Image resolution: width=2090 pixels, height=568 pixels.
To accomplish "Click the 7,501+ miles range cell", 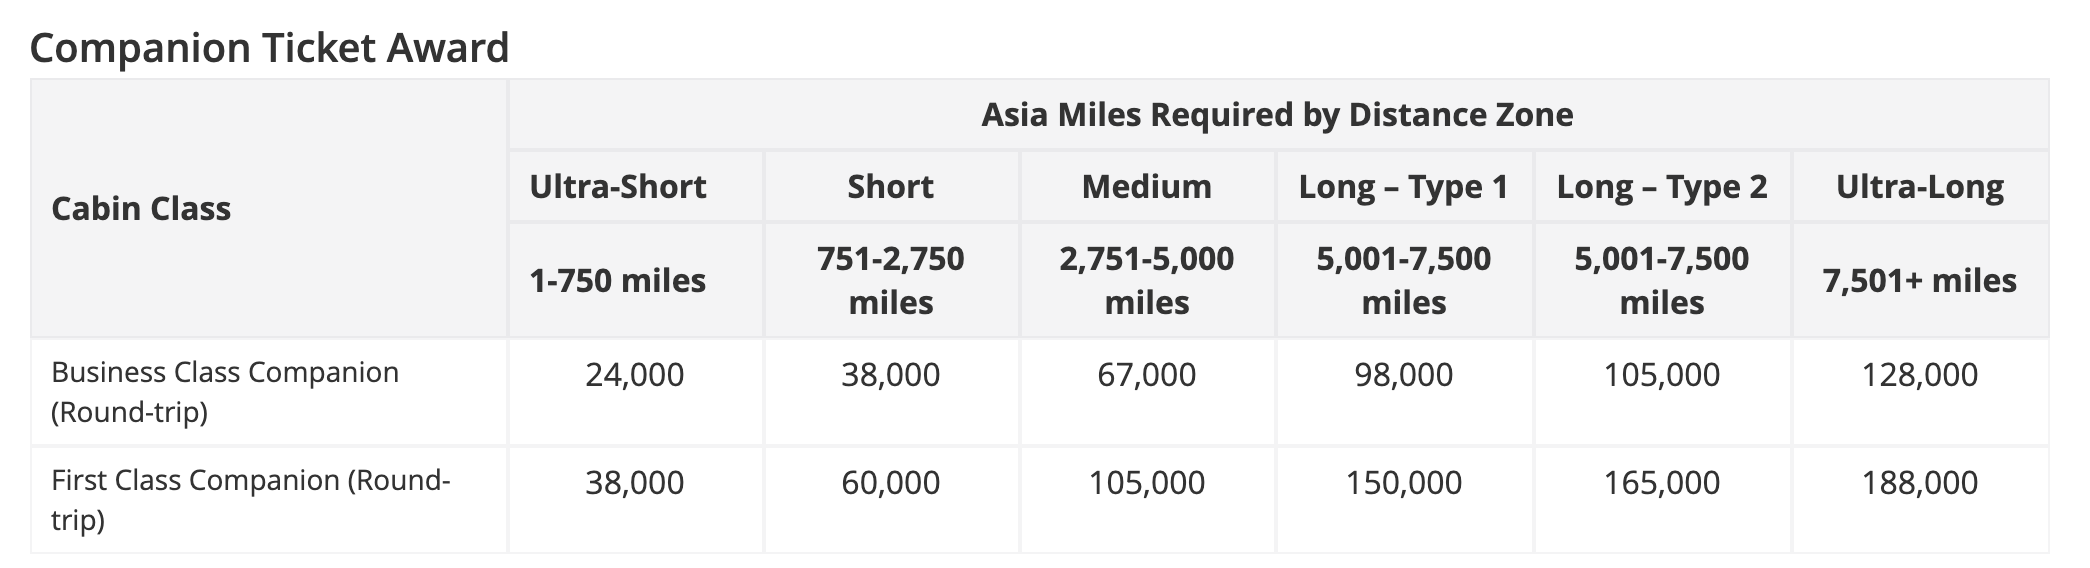I will pyautogui.click(x=1920, y=281).
